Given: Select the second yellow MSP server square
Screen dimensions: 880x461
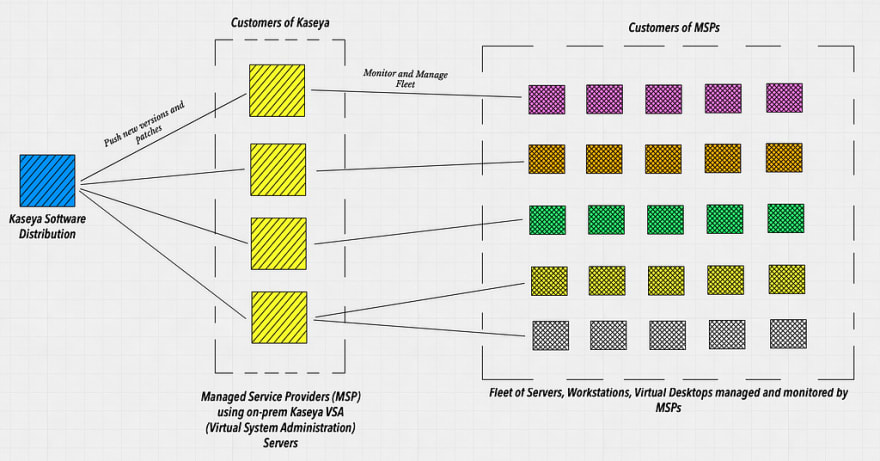Looking at the screenshot, I should coord(278,170).
